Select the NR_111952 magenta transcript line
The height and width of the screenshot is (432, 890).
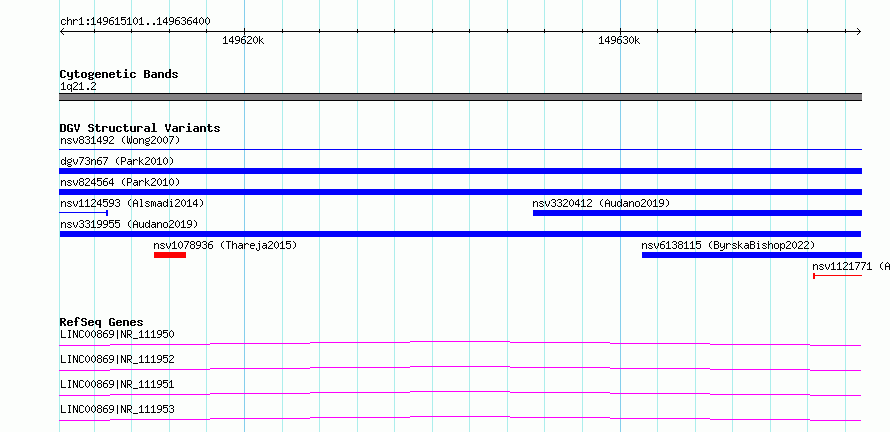click(460, 368)
